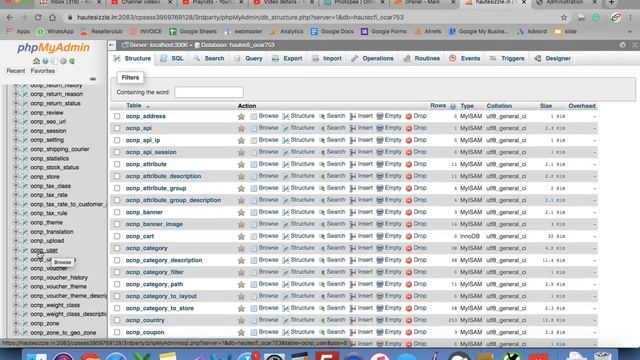Sort by Table column header

pyautogui.click(x=134, y=106)
